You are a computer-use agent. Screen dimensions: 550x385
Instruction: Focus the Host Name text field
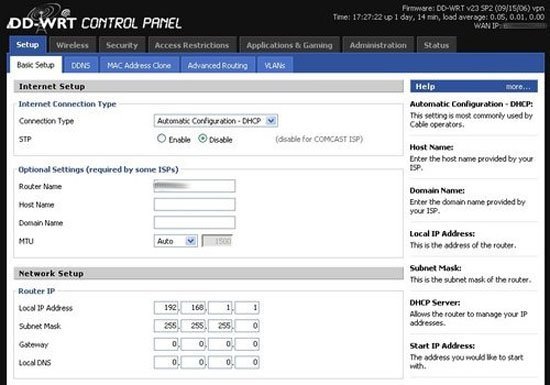click(194, 204)
